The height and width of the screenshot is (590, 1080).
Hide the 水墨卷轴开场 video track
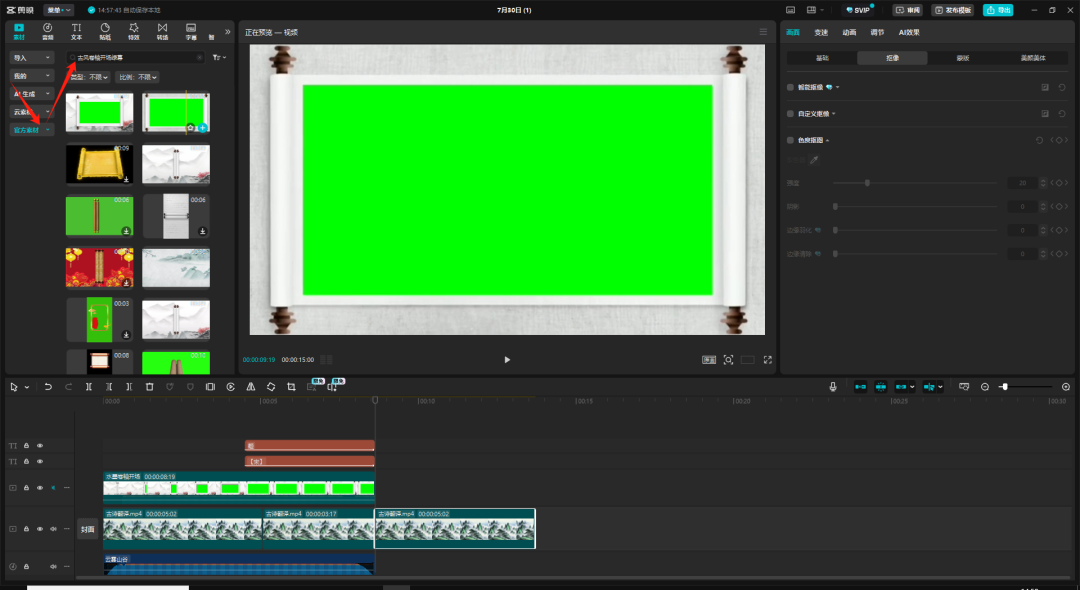coord(41,488)
